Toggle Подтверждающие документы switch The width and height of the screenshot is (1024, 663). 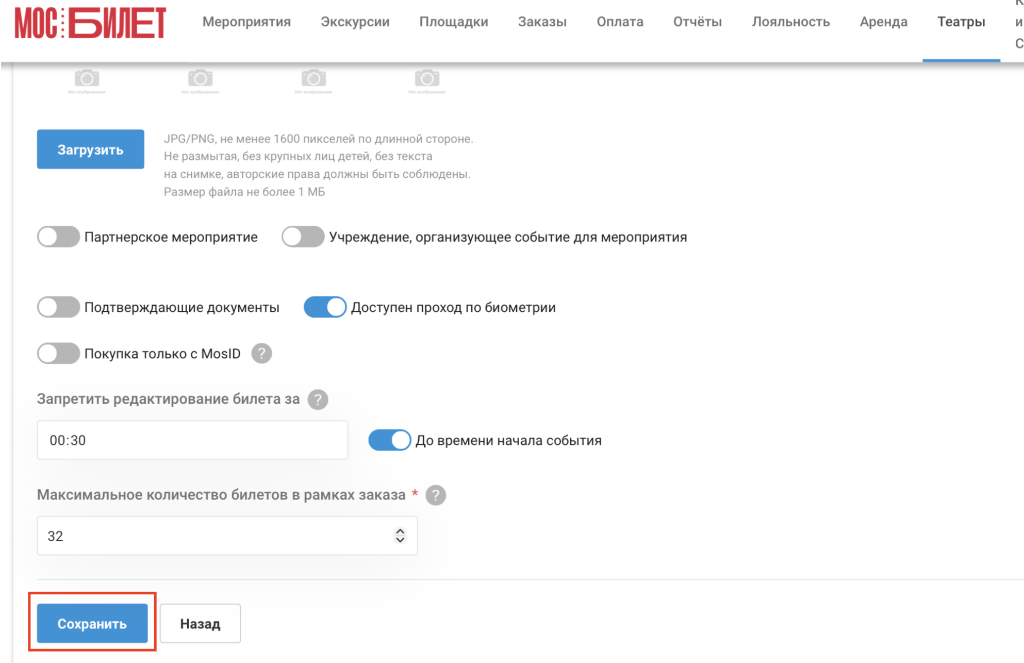tap(58, 307)
